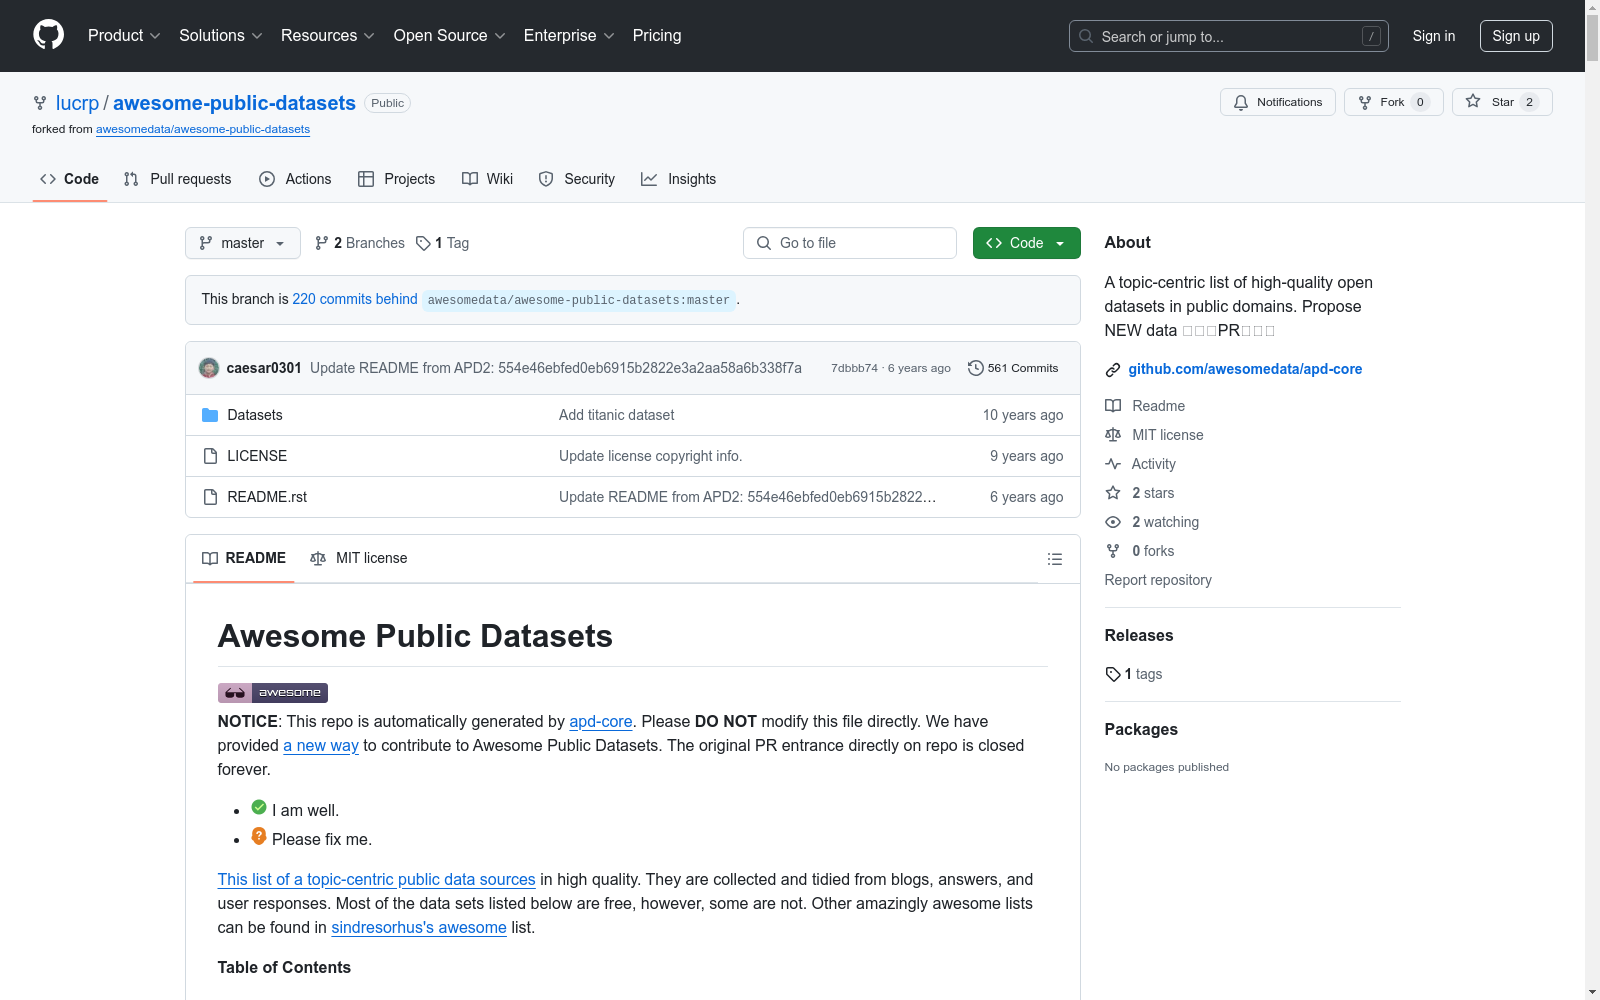Viewport: 1600px width, 1000px height.
Task: Open the README outline list icon
Action: (x=1054, y=558)
